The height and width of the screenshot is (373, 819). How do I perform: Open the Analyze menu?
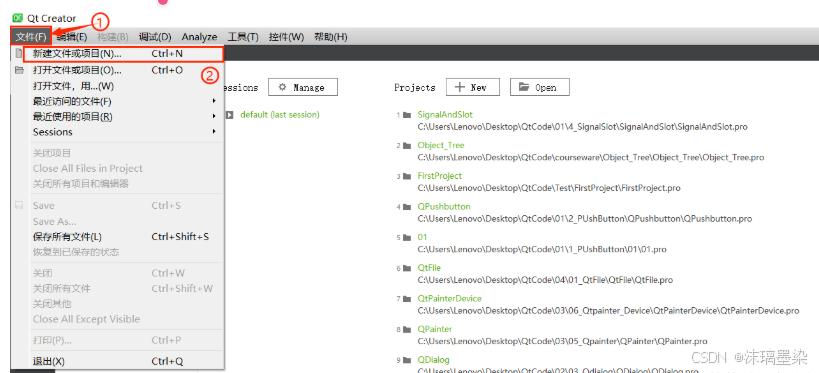tap(200, 37)
